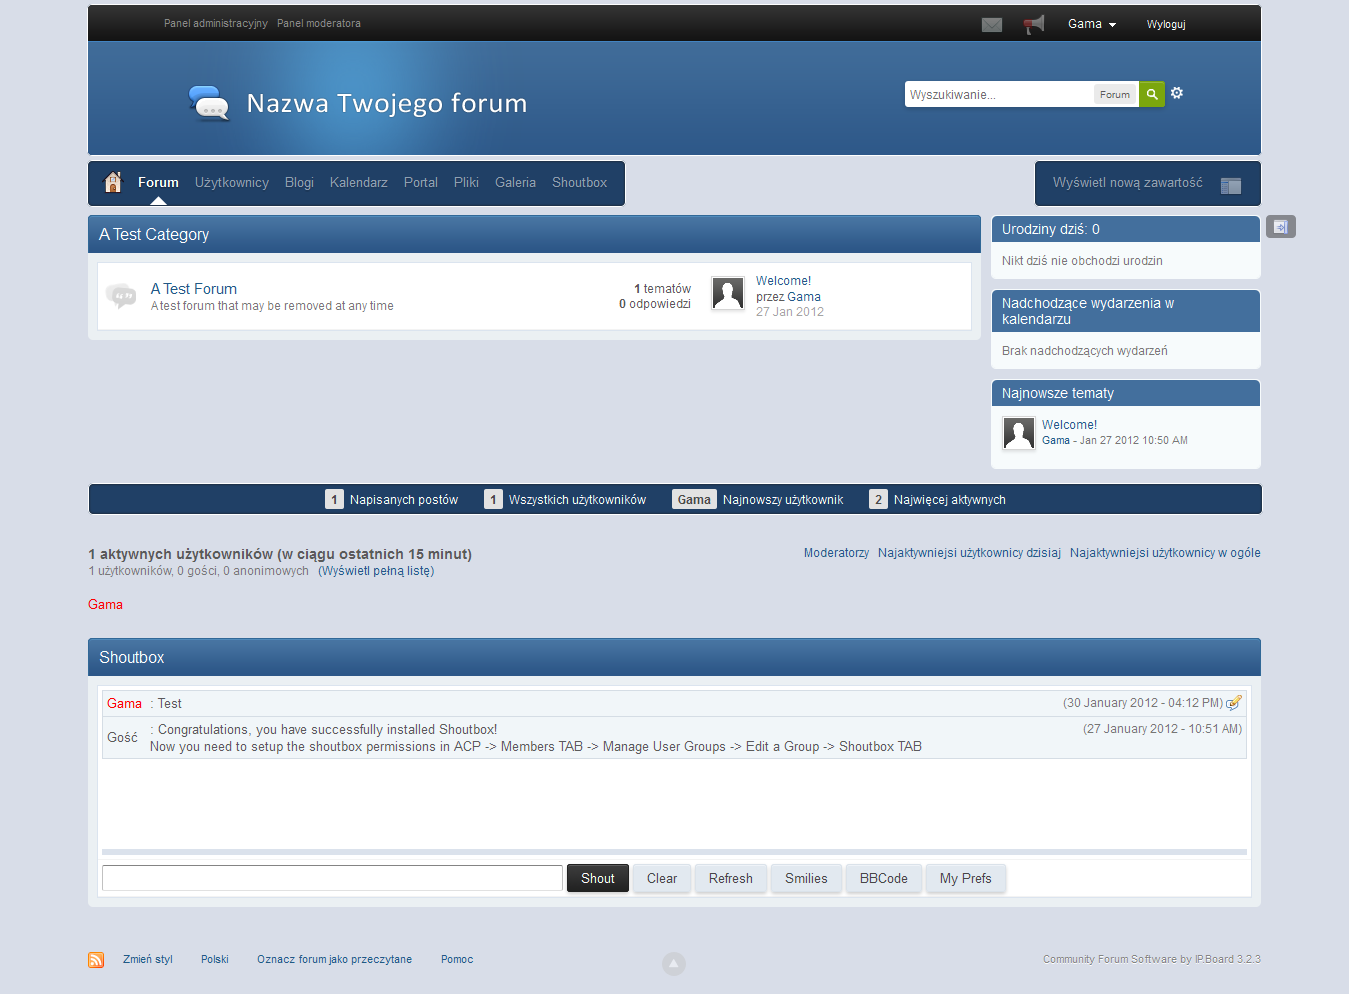Screen dimensions: 1349x994
Task: Open the Gama username dropdown
Action: coord(1091,23)
